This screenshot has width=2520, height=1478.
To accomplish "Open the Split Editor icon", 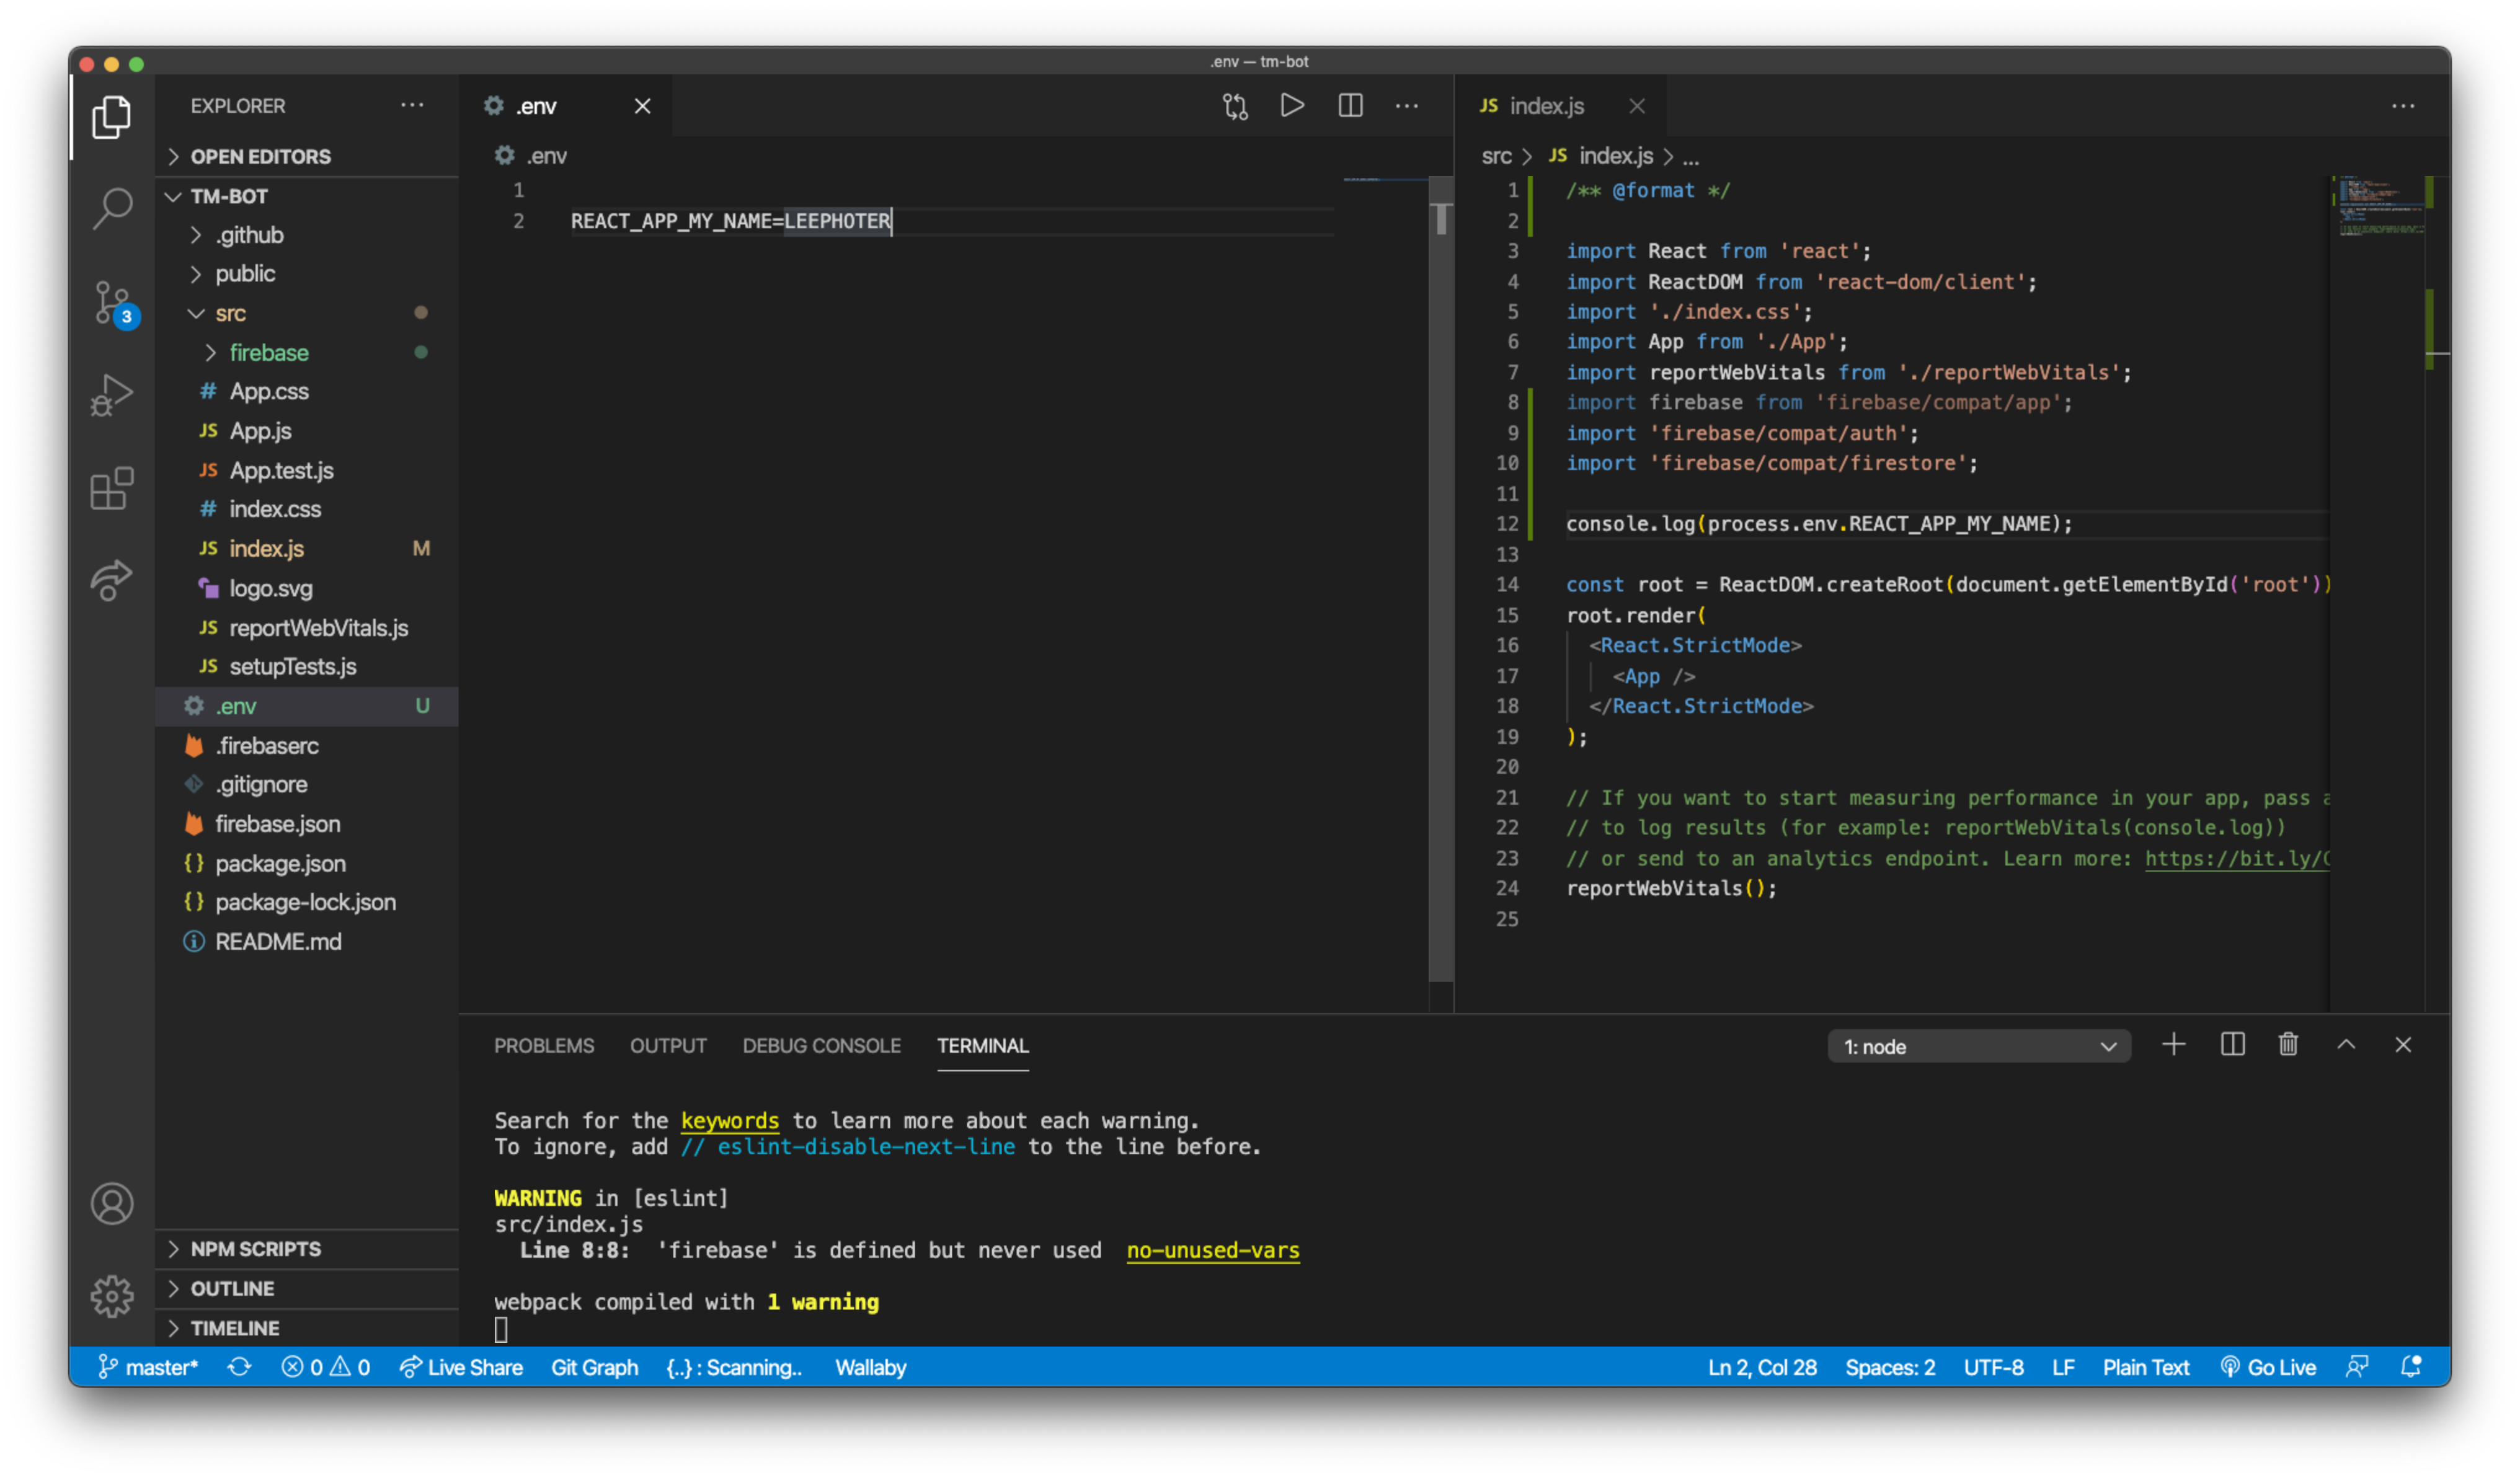I will click(x=1350, y=105).
